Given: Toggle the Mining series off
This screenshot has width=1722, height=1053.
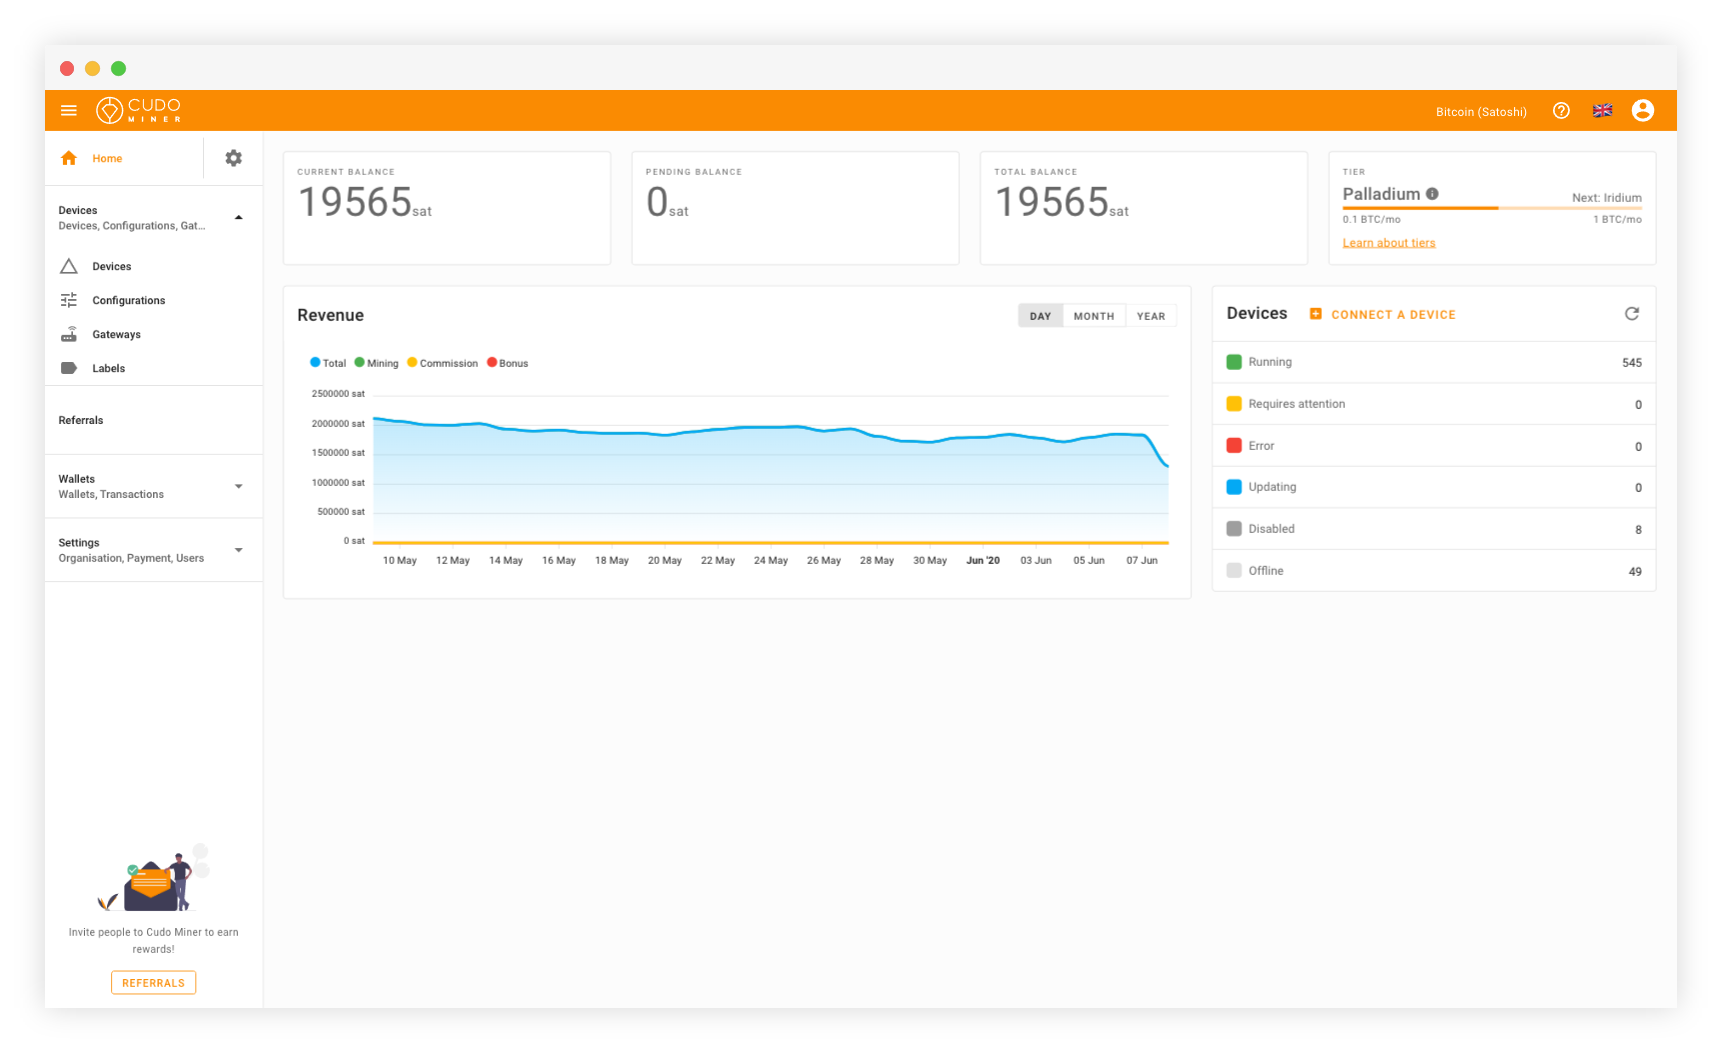Looking at the screenshot, I should [376, 362].
